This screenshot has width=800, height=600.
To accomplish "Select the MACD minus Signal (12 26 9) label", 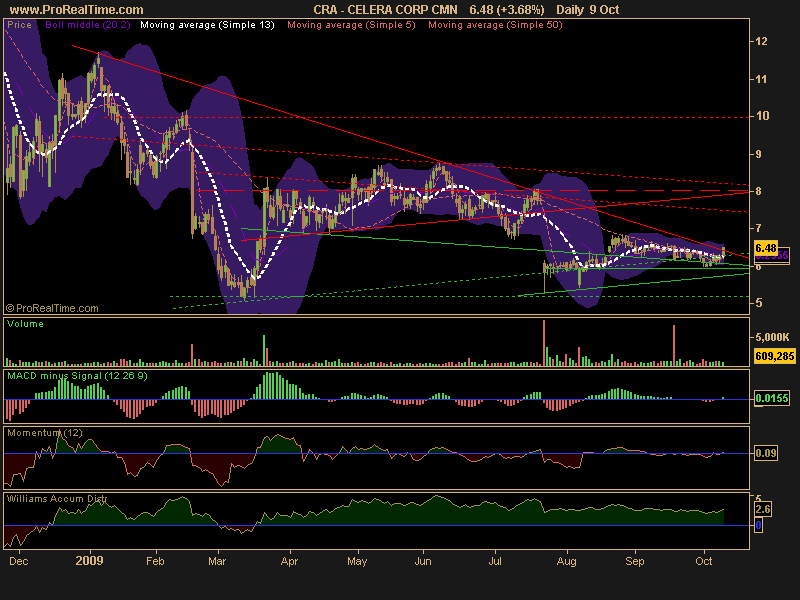I will (78, 376).
